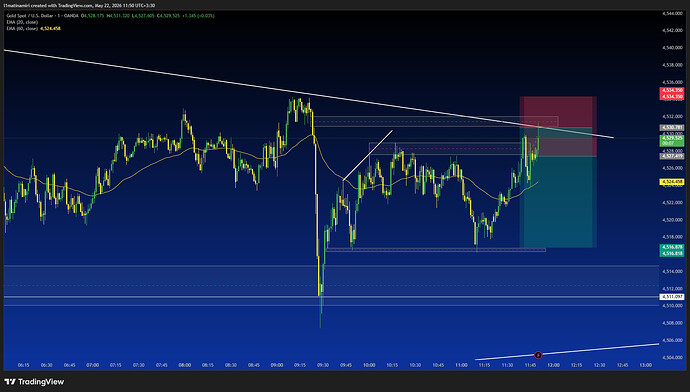The width and height of the screenshot is (690, 392).
Task: Click the 11:00 time axis label
Action: [461, 365]
